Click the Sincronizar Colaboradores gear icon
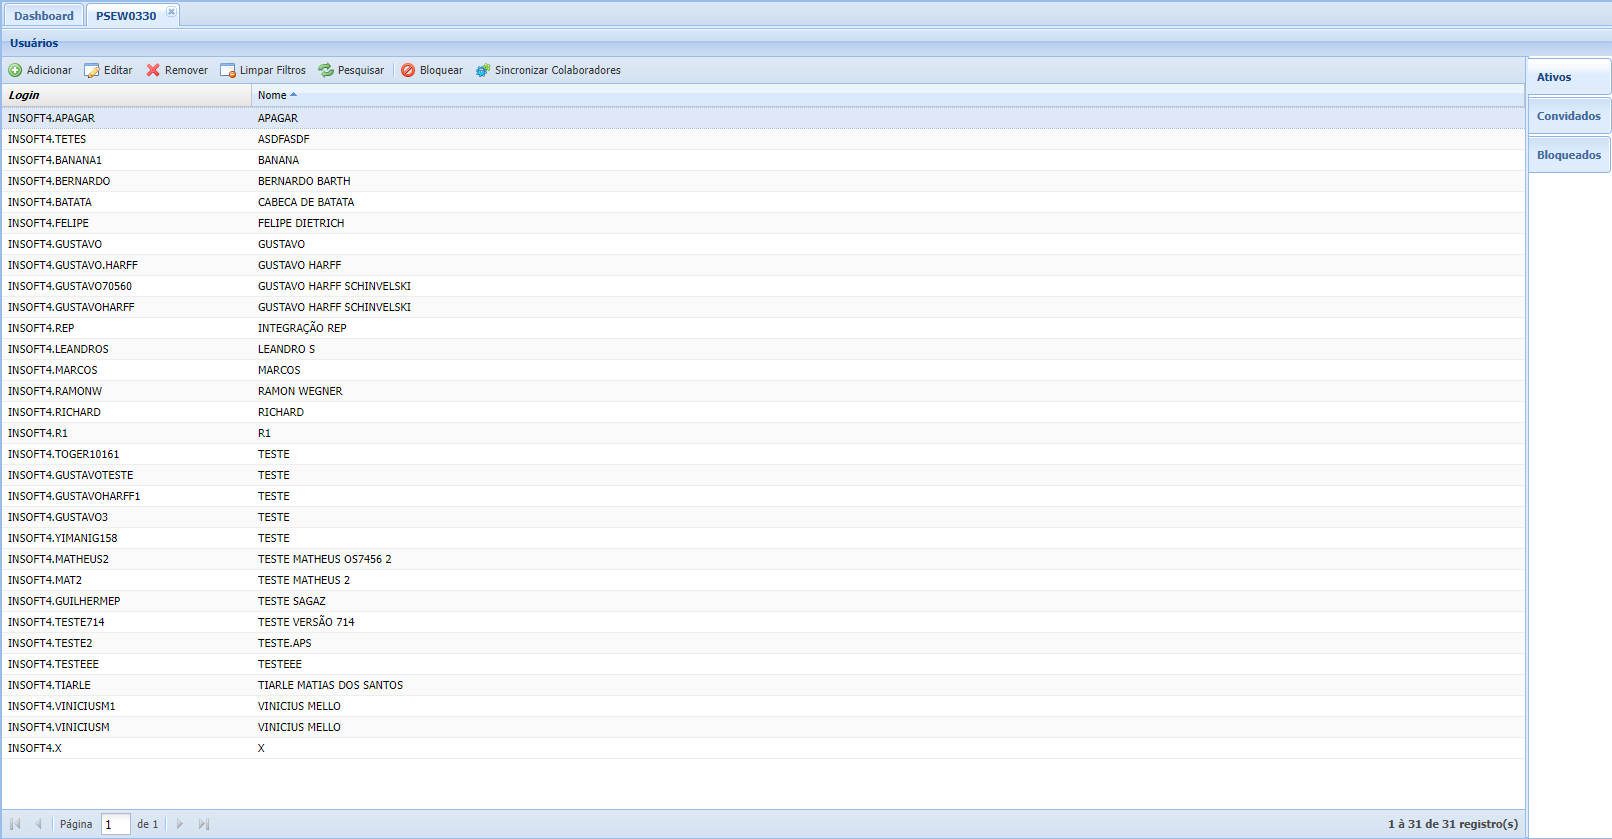The height and width of the screenshot is (839, 1612). click(x=483, y=70)
